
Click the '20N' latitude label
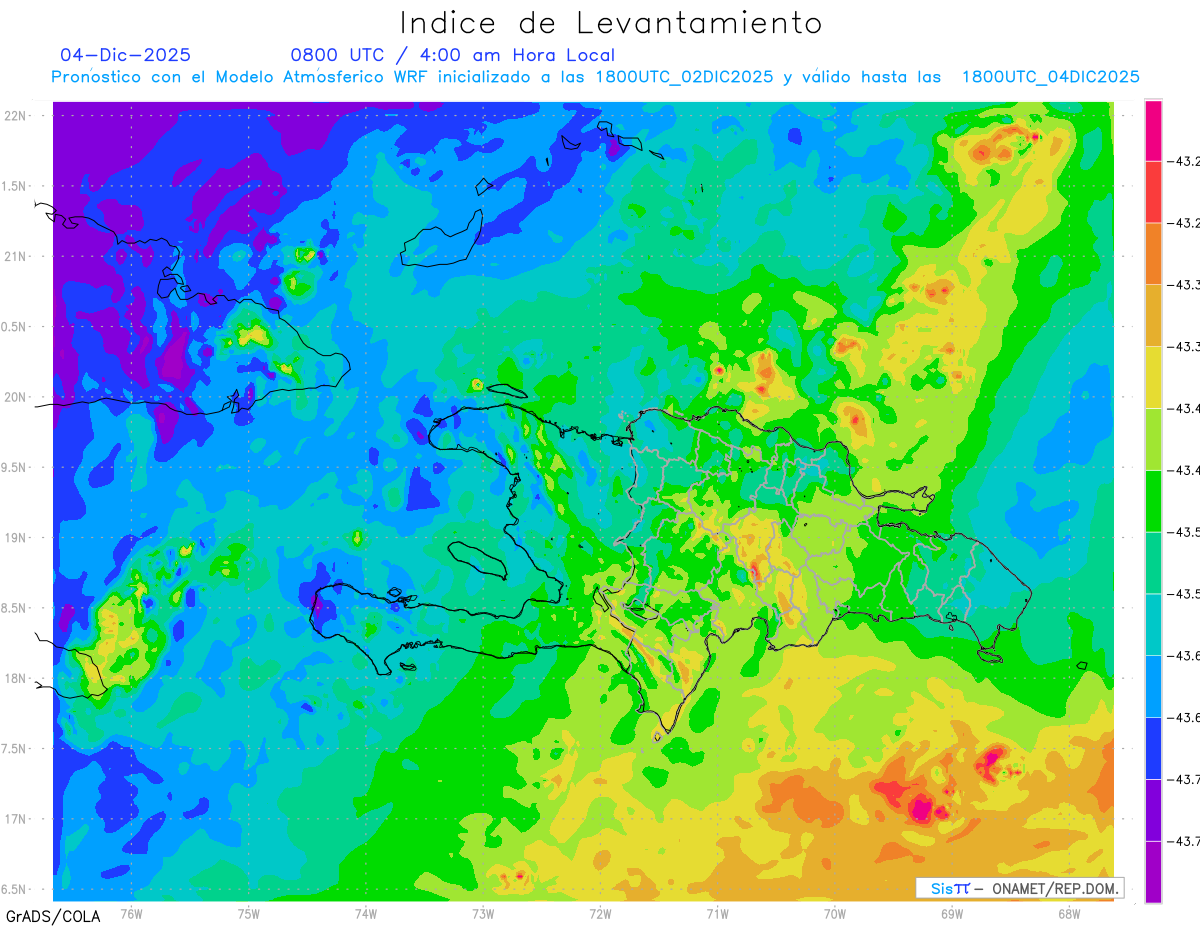(16, 397)
